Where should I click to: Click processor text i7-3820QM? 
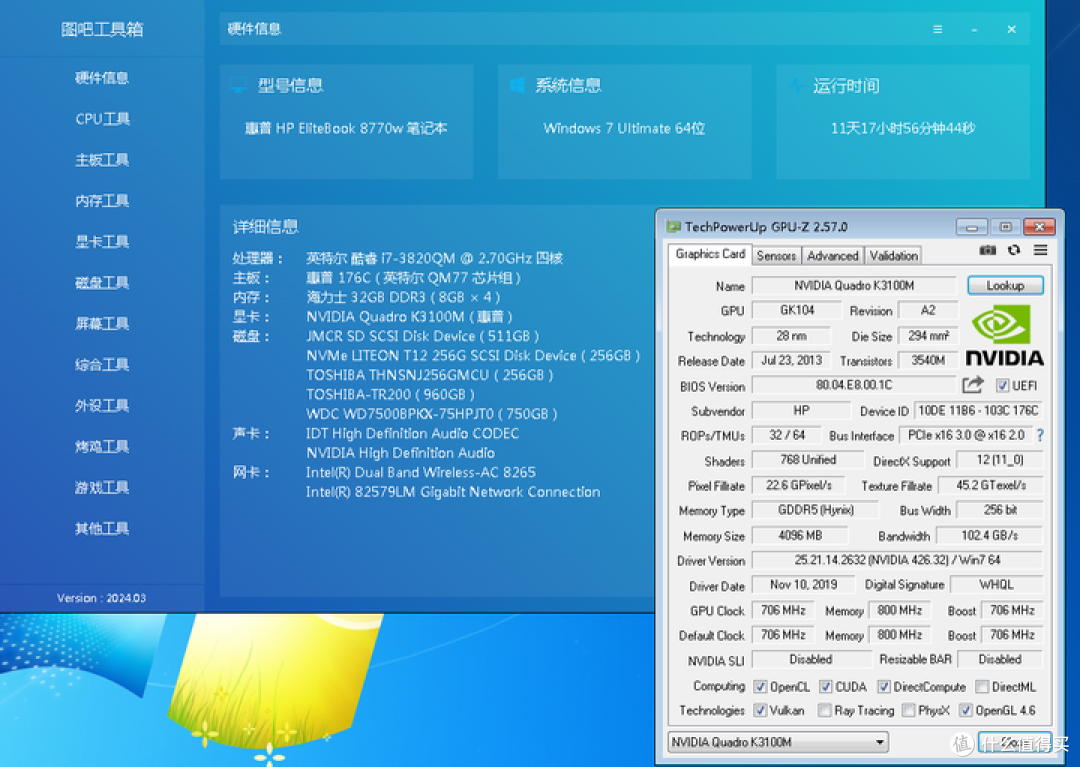coord(434,258)
